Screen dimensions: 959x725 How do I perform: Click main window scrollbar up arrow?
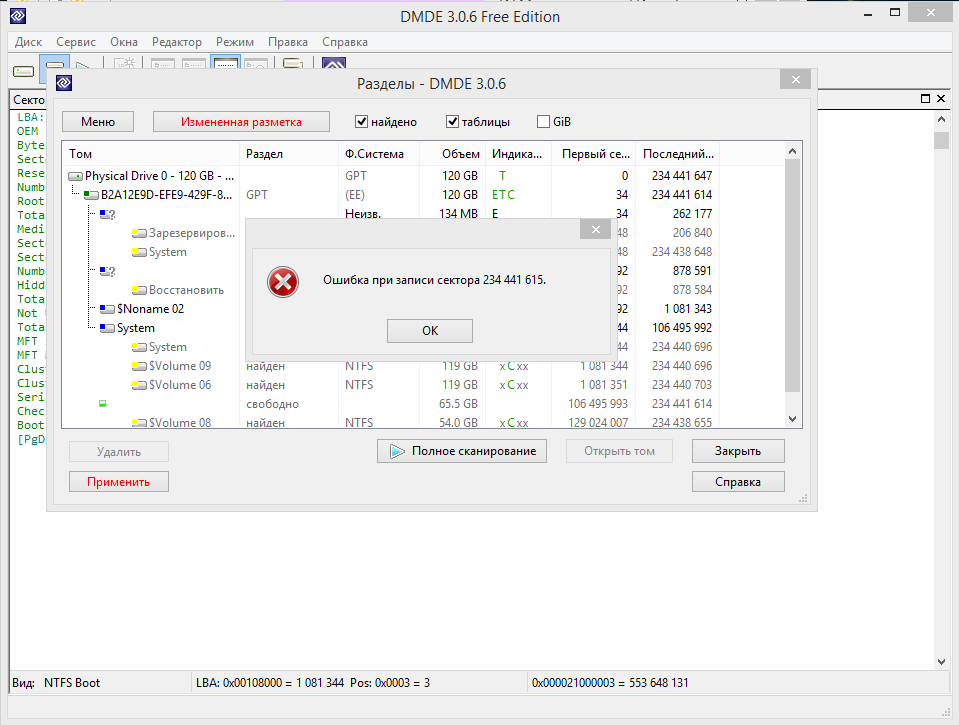tap(941, 119)
